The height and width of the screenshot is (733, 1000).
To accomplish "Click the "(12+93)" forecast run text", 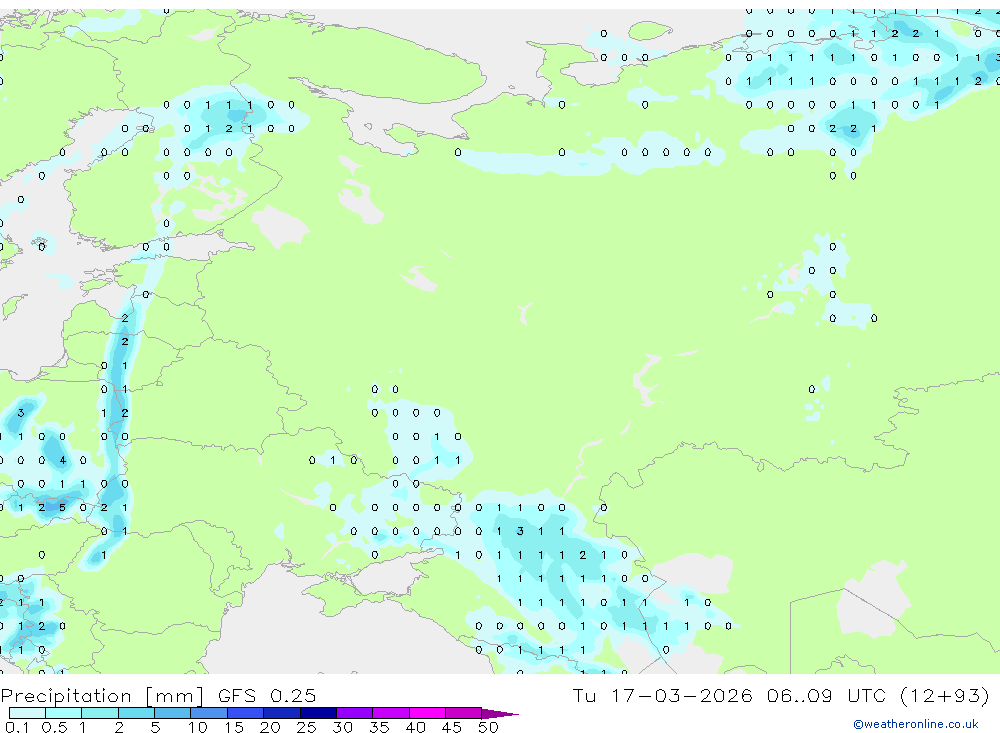I will pyautogui.click(x=944, y=695).
